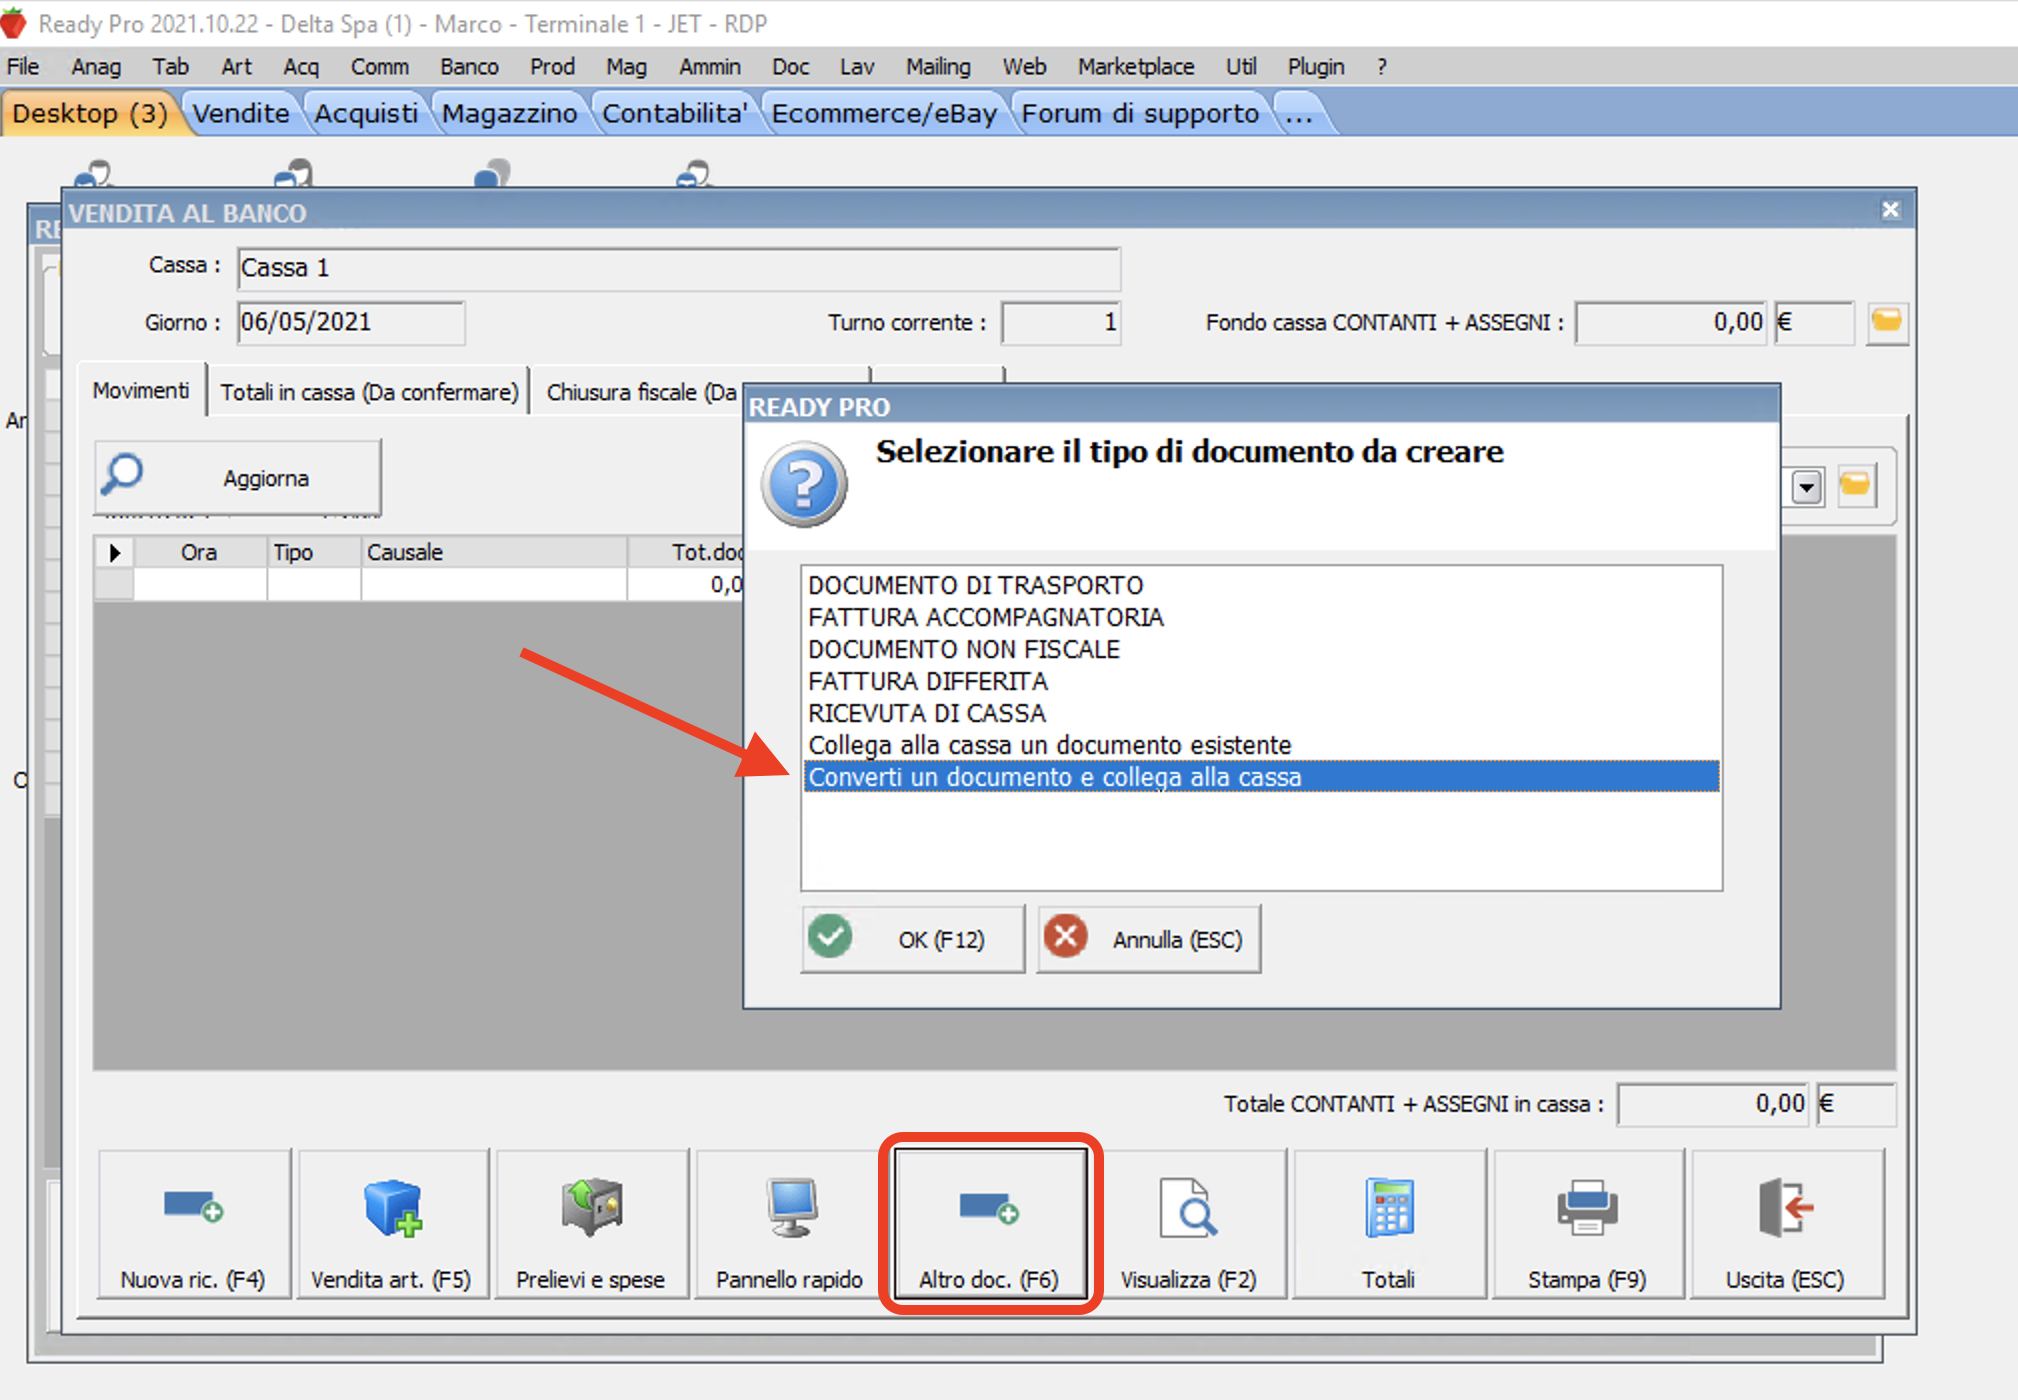Select Converti un documento e collega alla cassa
Image resolution: width=2018 pixels, height=1400 pixels.
tap(1261, 777)
